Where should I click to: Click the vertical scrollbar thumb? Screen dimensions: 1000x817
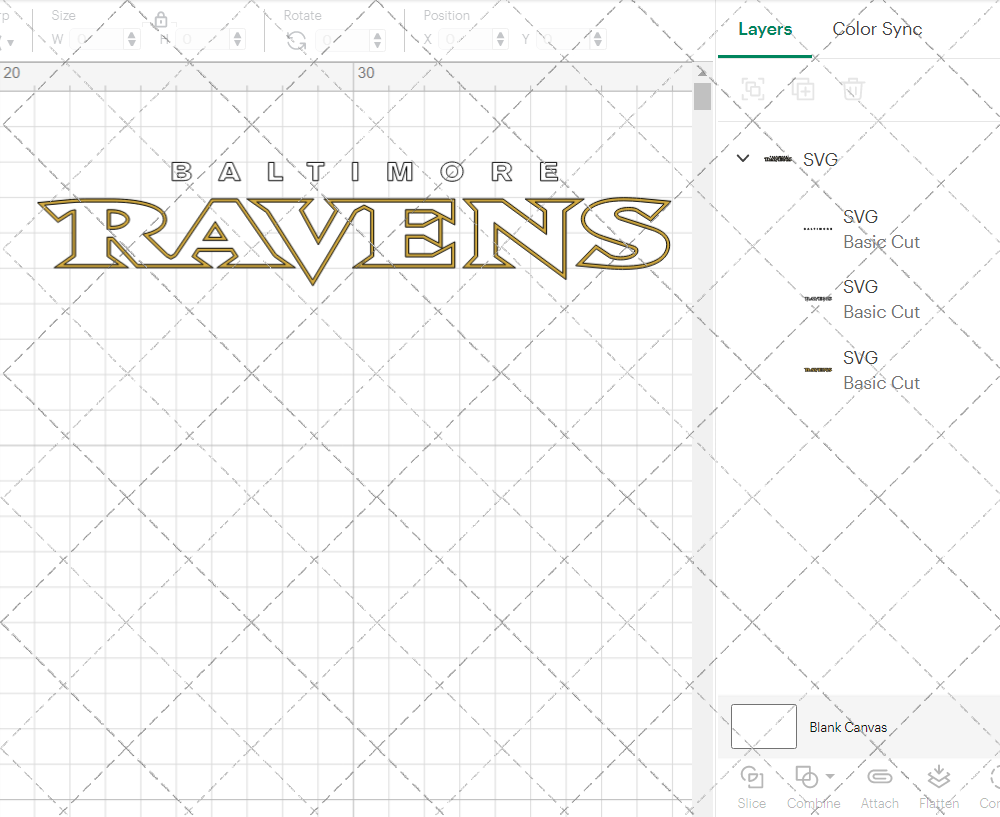702,96
